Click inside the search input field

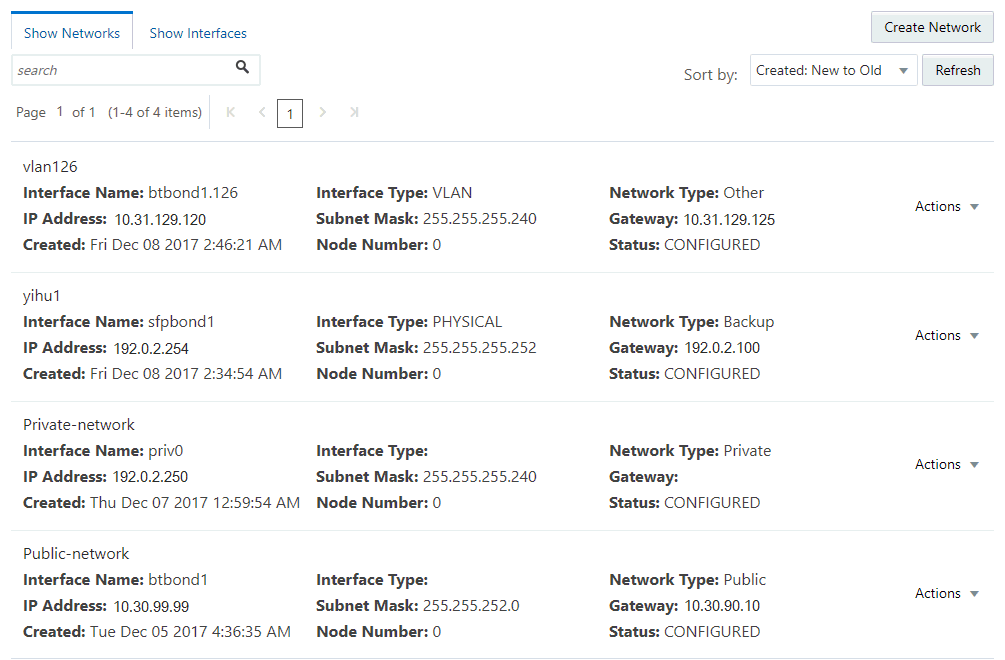point(120,69)
